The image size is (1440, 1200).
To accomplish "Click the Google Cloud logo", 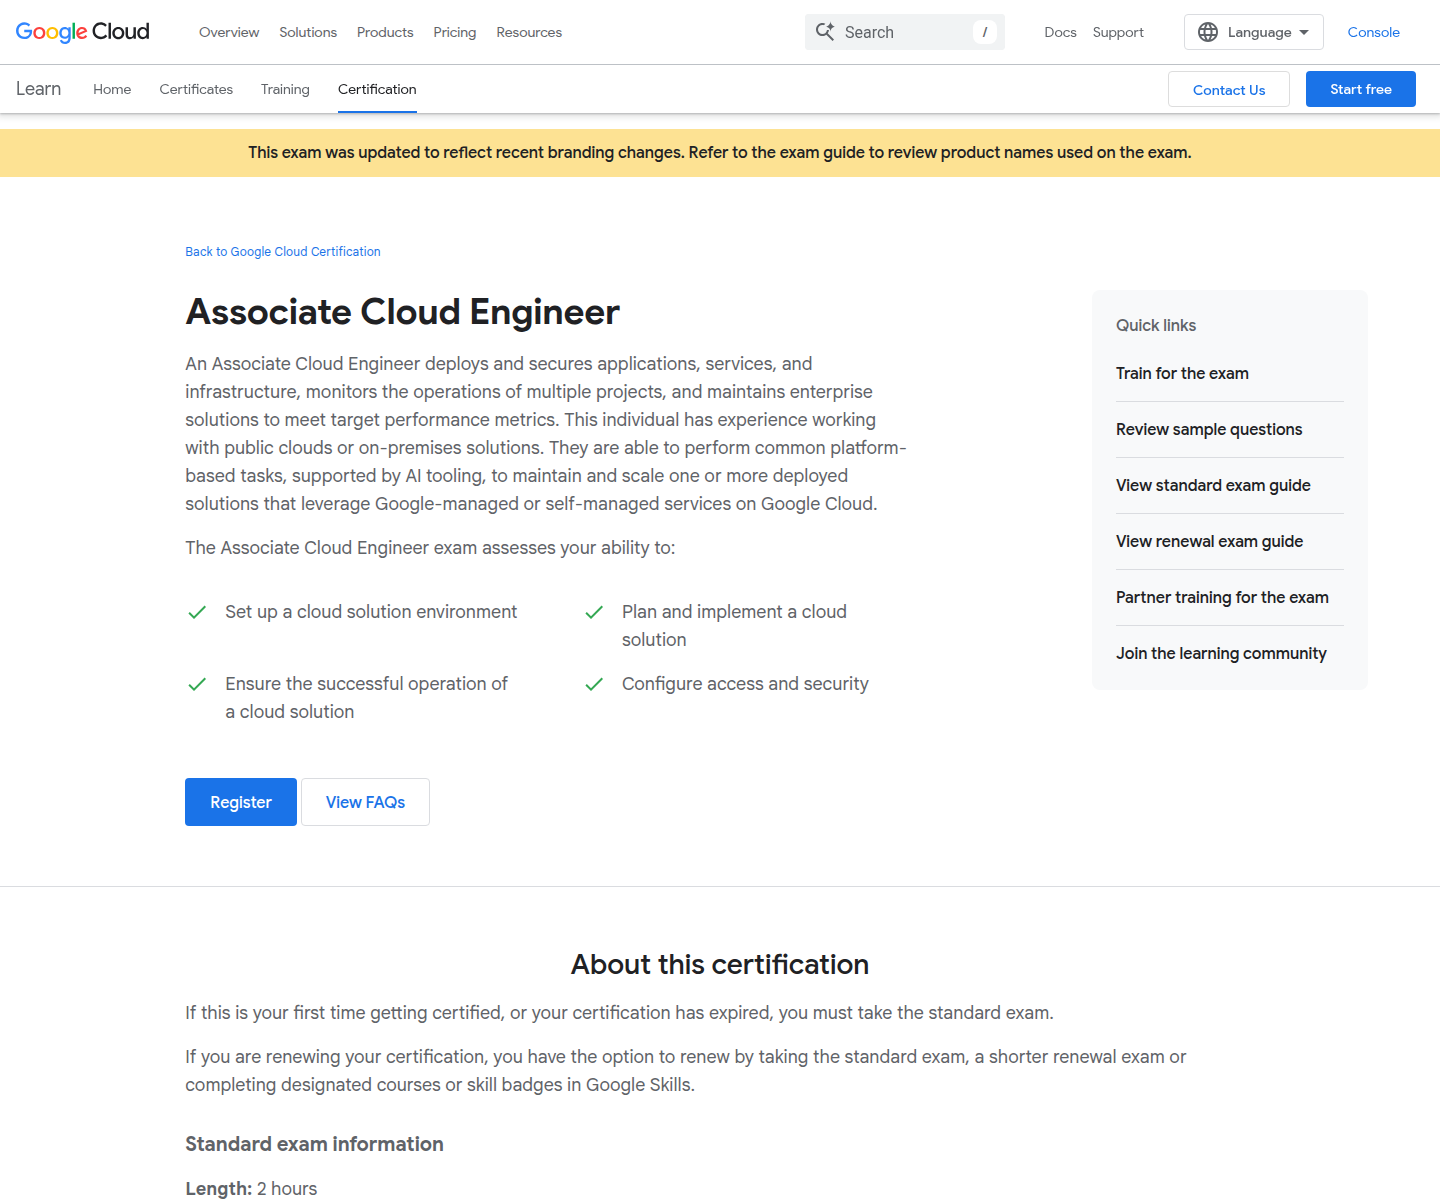I will pos(83,32).
